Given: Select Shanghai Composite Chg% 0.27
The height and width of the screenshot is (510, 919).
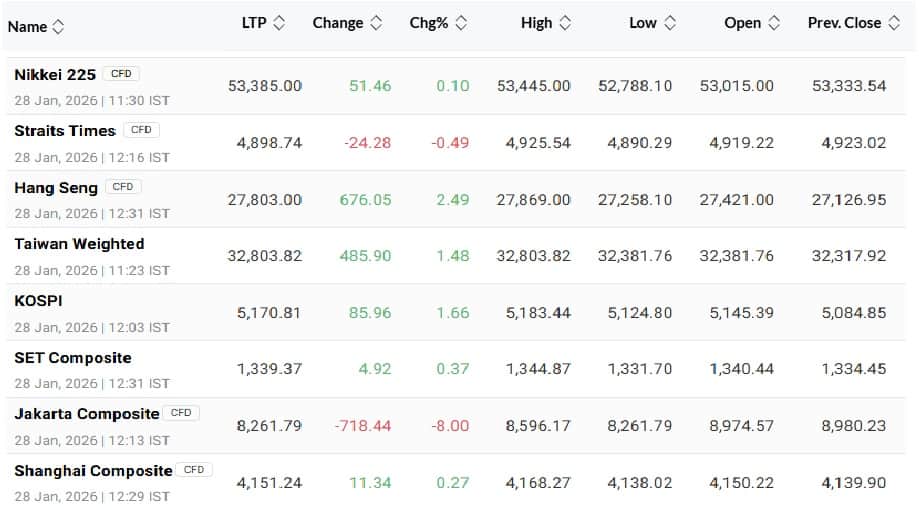Looking at the screenshot, I should (452, 483).
